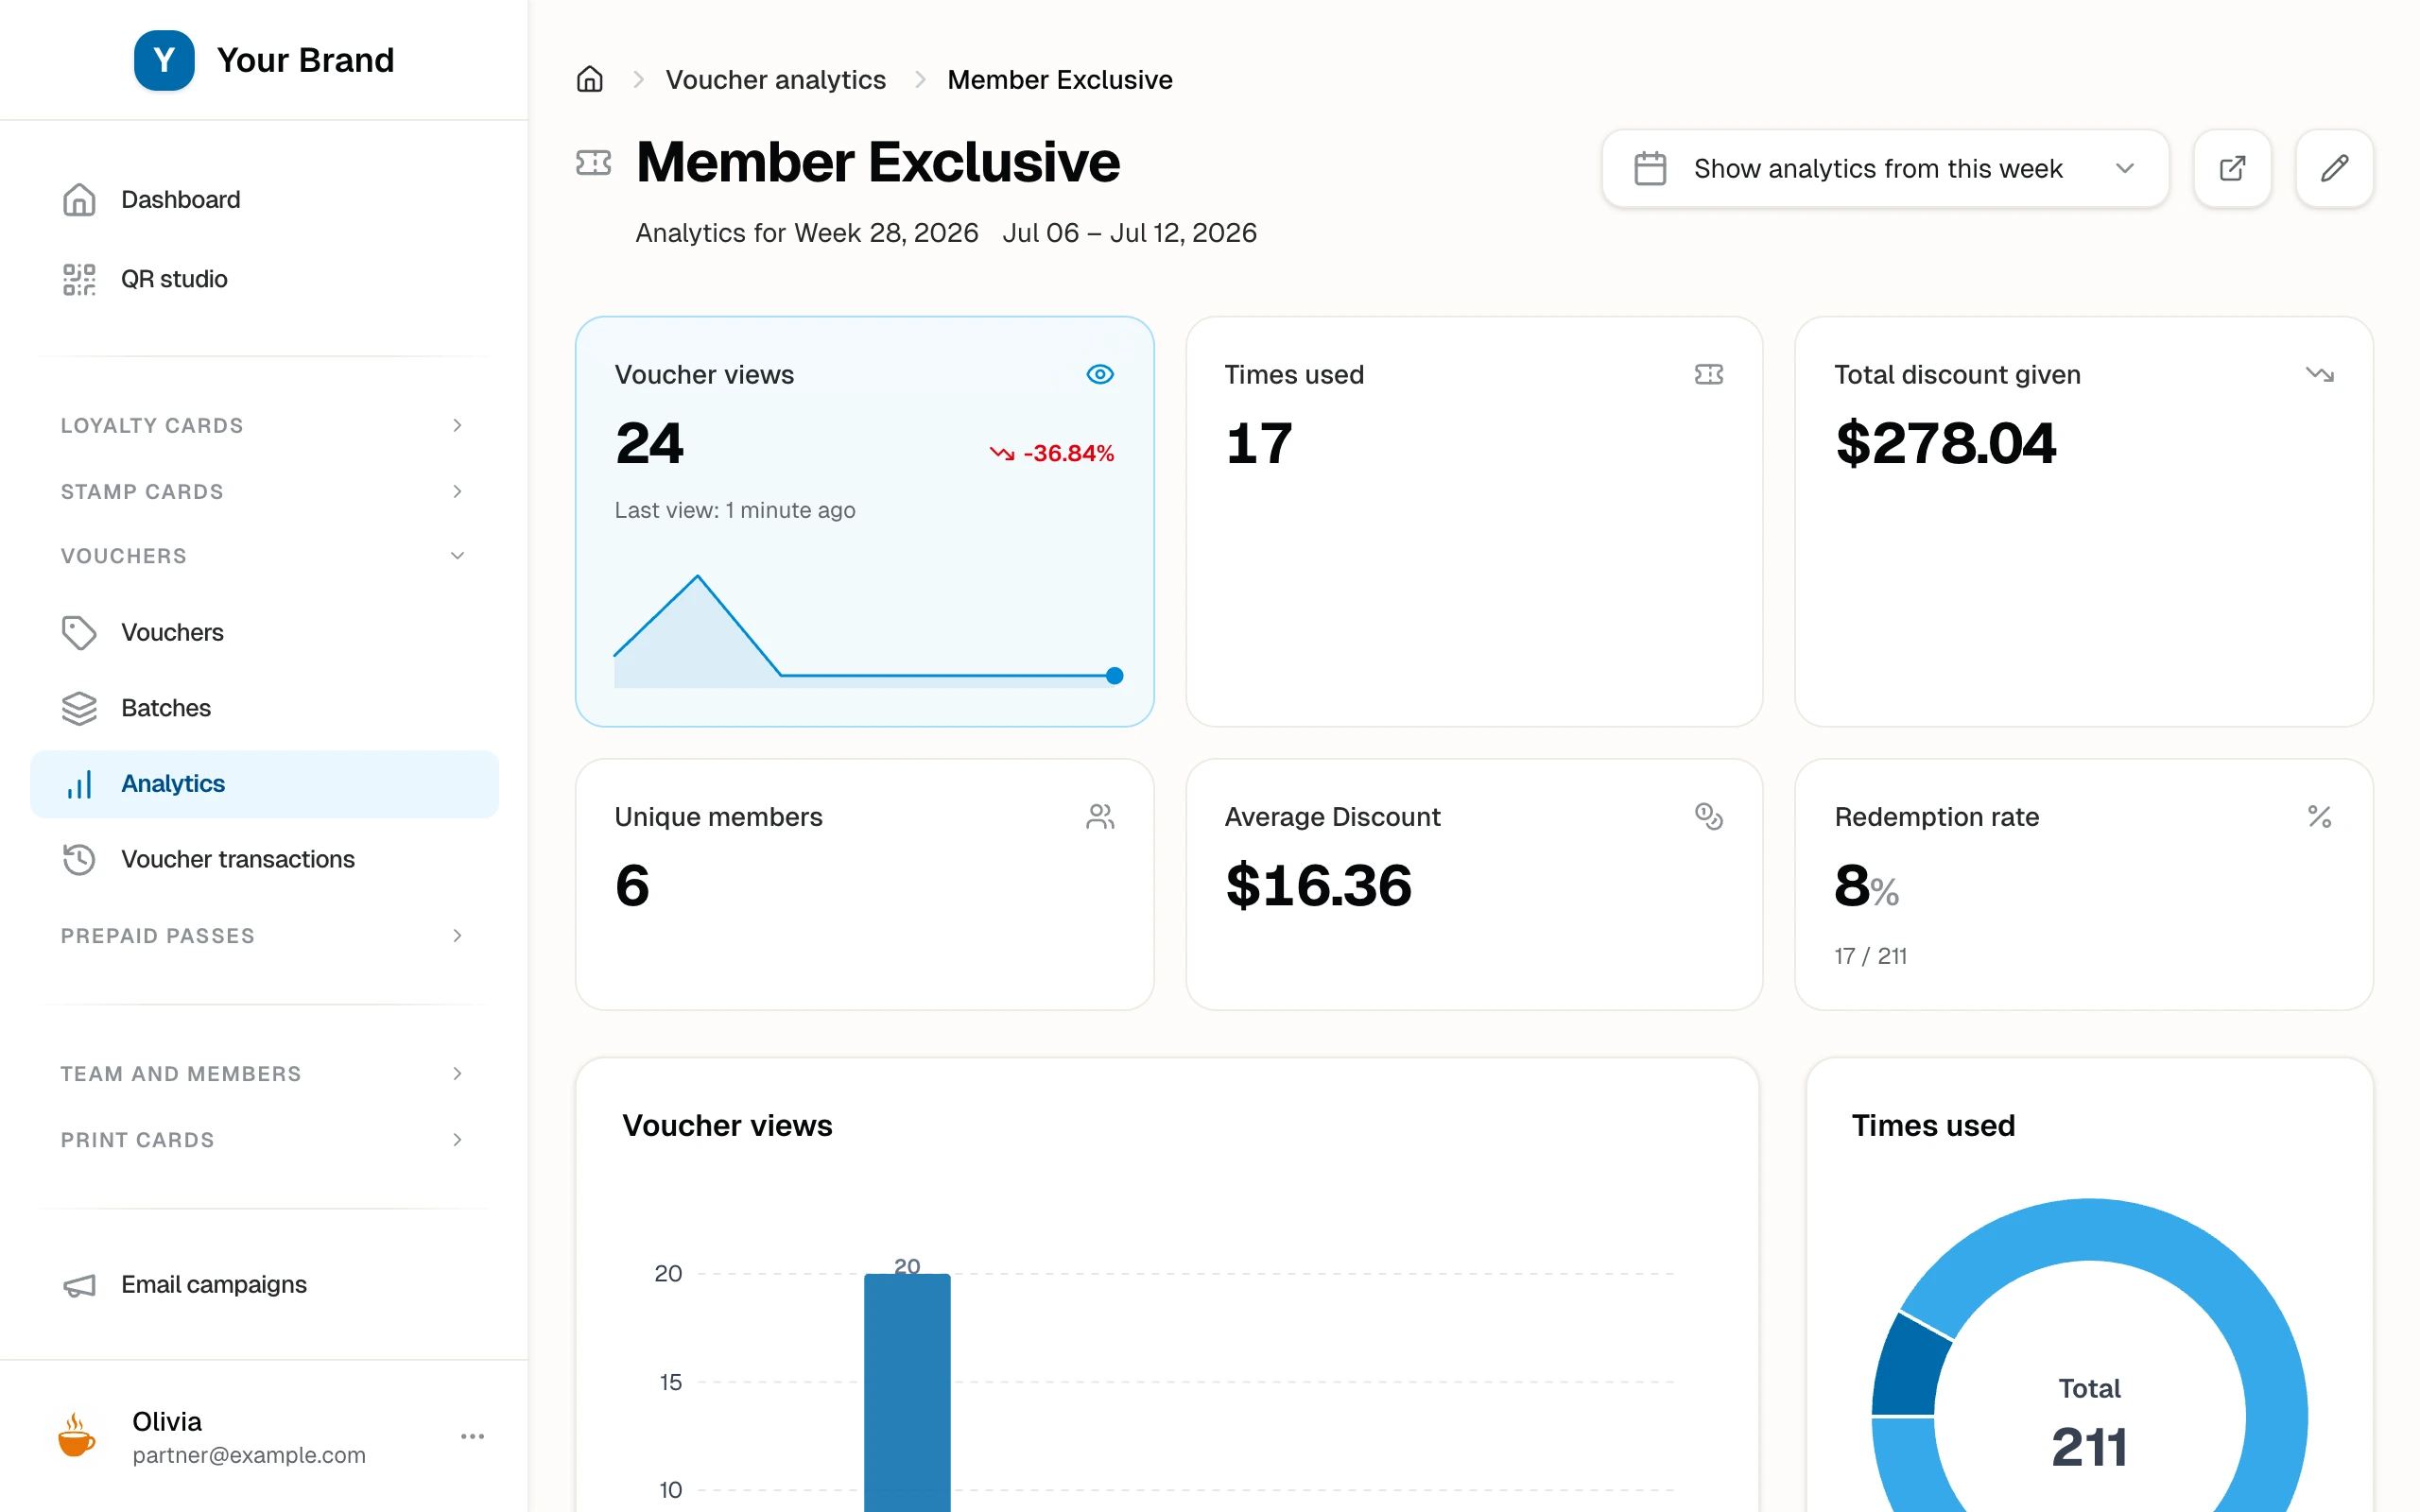
Task: Expand the Stamp Cards section
Action: 264,491
